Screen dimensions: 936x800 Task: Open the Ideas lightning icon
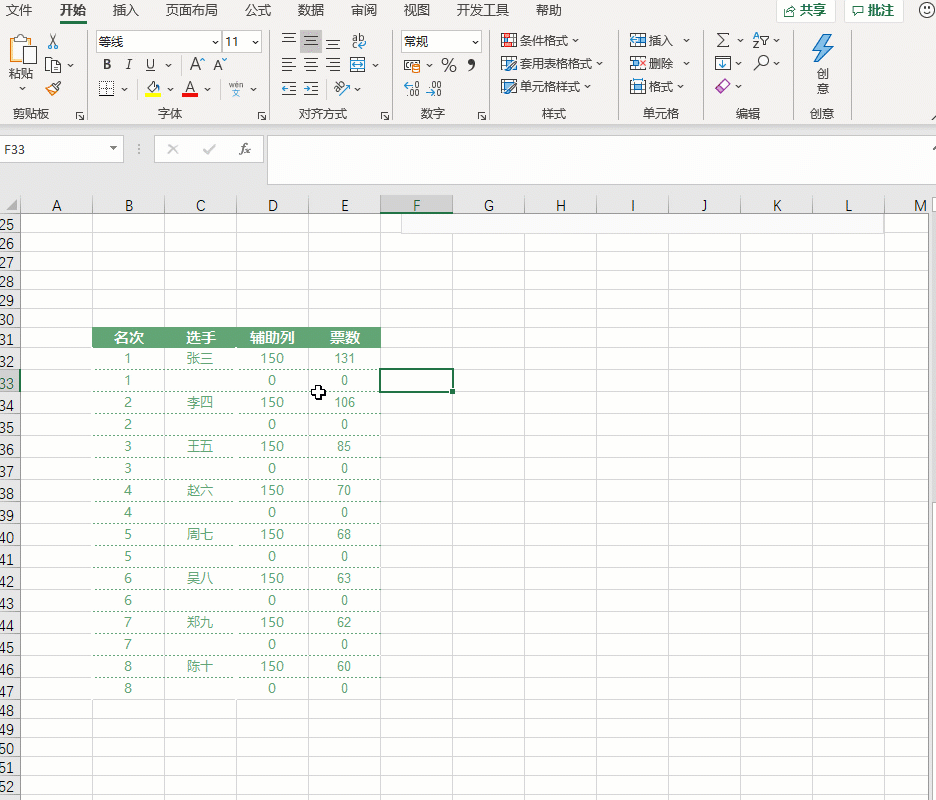823,48
